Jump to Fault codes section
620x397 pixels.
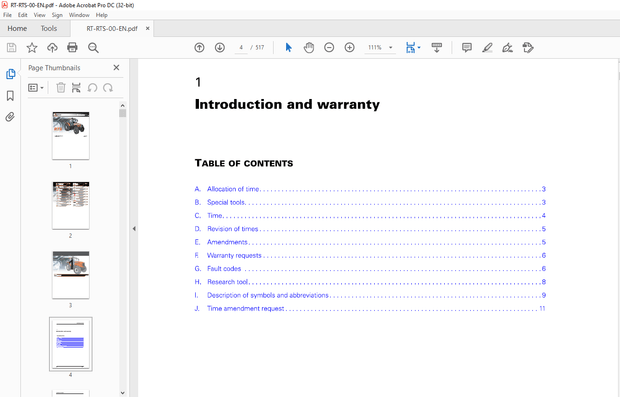370,268
